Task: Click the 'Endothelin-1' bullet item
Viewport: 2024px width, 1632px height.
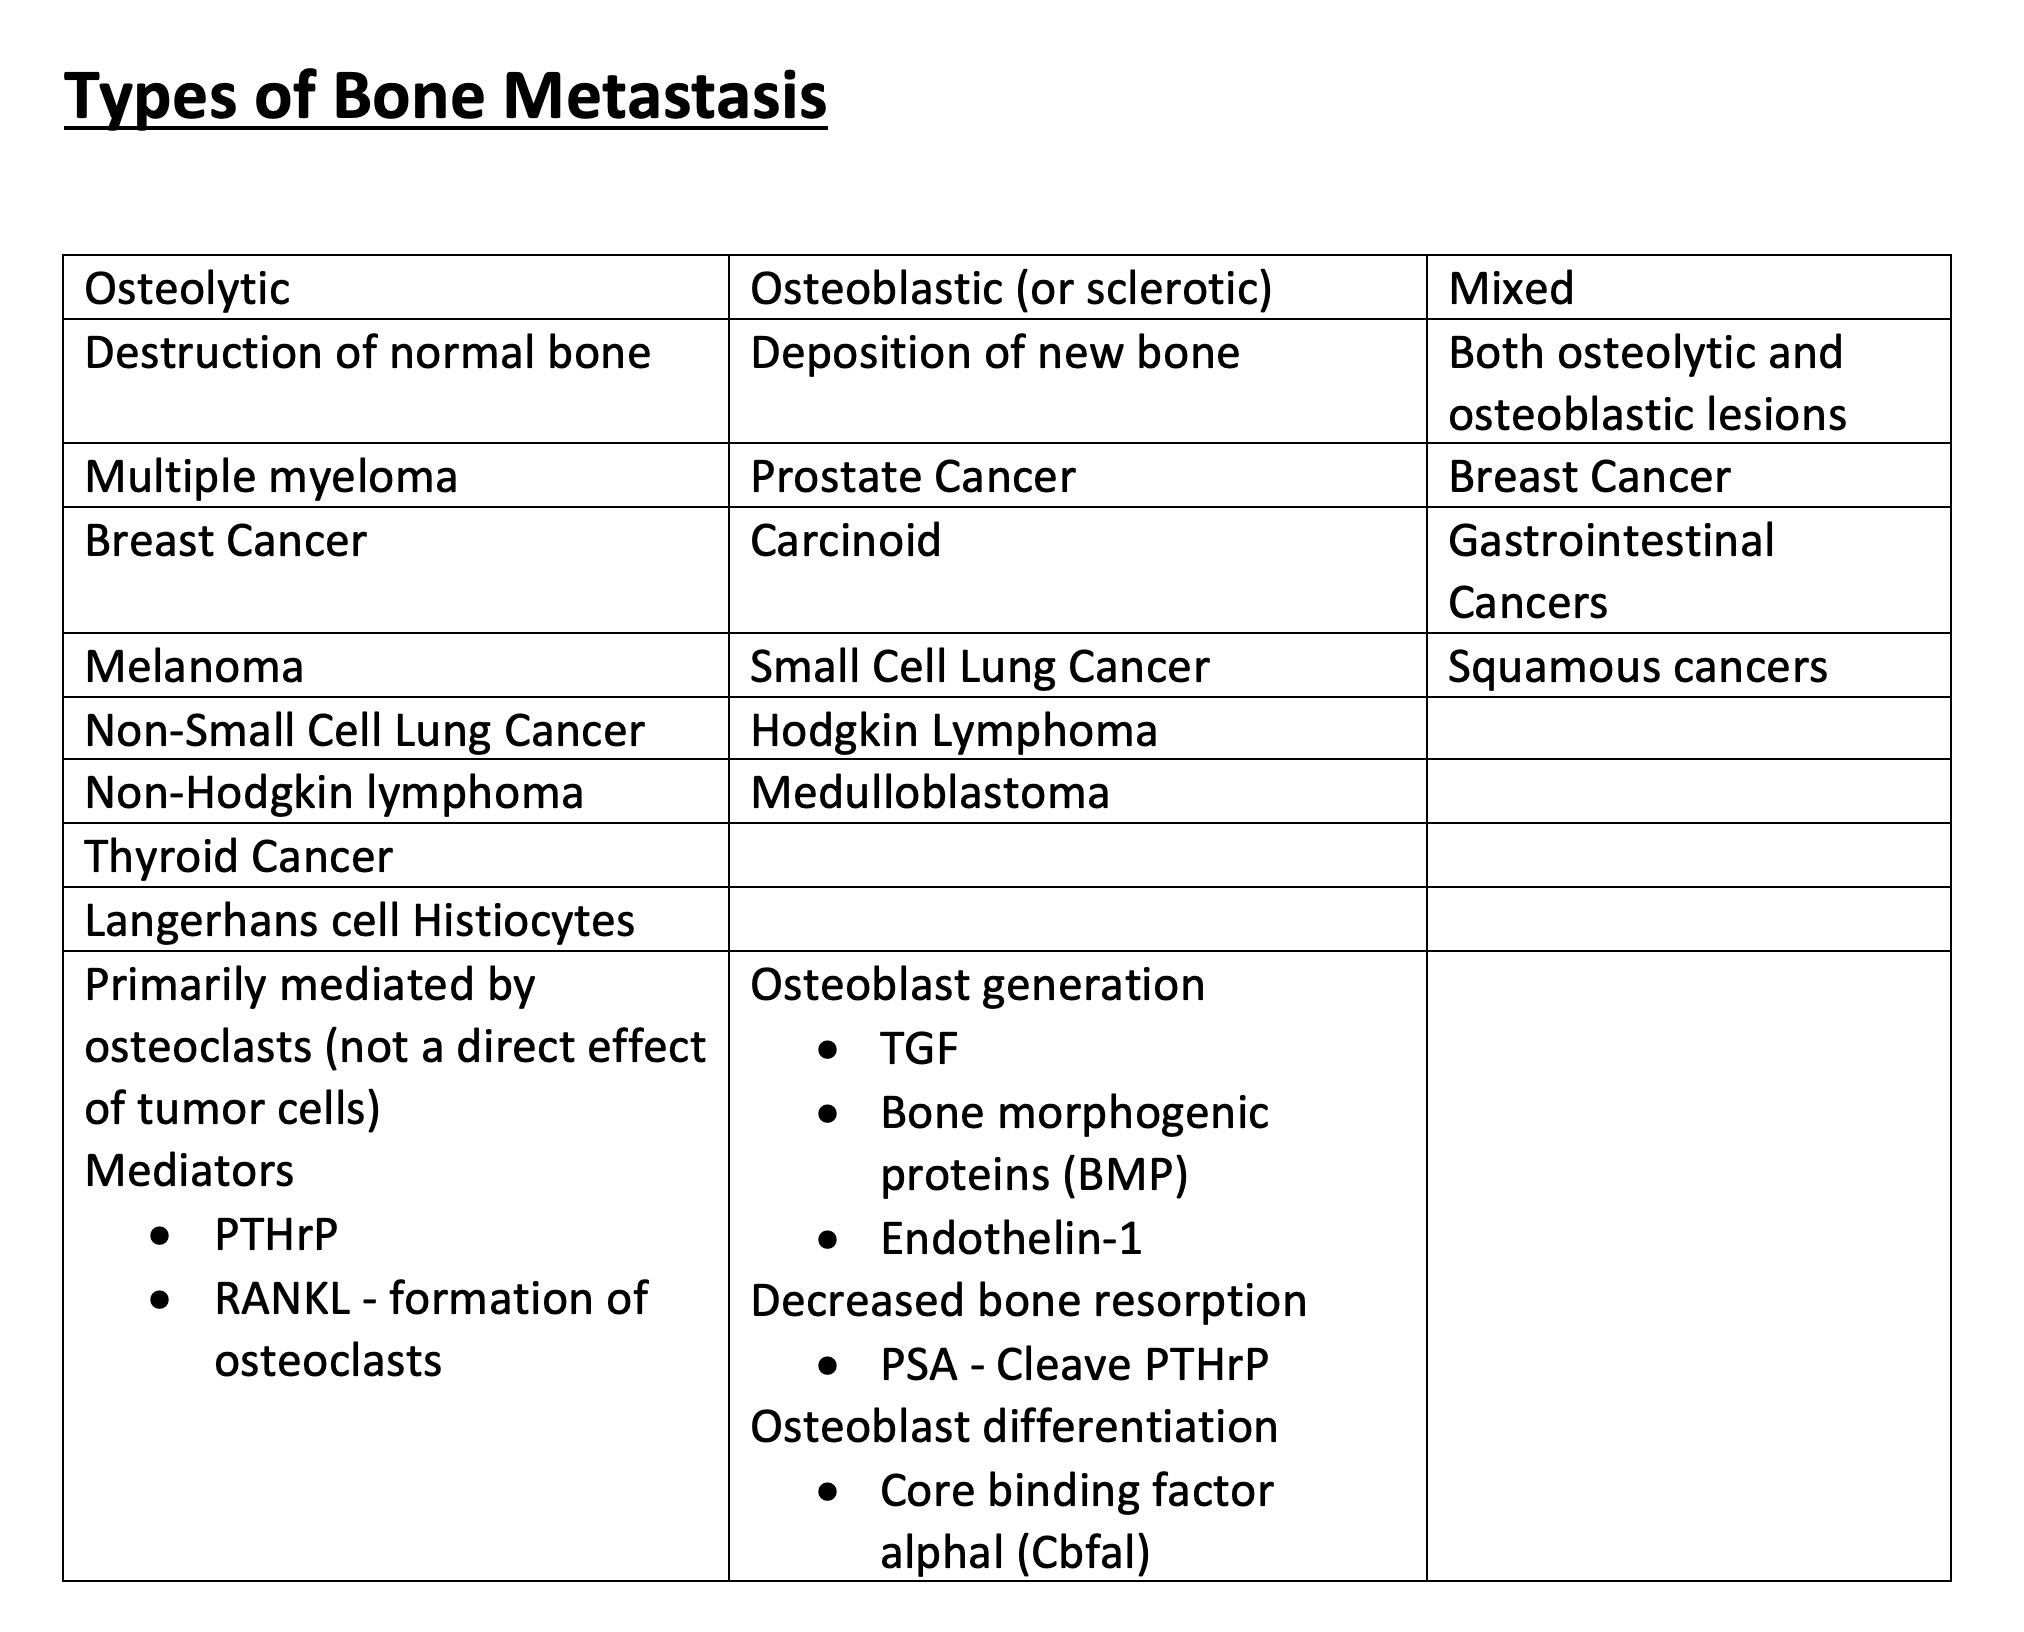Action: point(1011,1239)
